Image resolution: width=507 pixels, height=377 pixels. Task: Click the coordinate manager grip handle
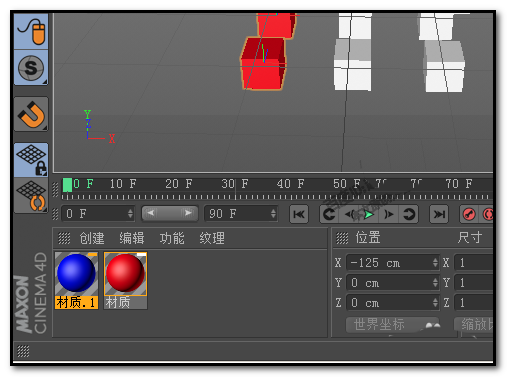342,238
